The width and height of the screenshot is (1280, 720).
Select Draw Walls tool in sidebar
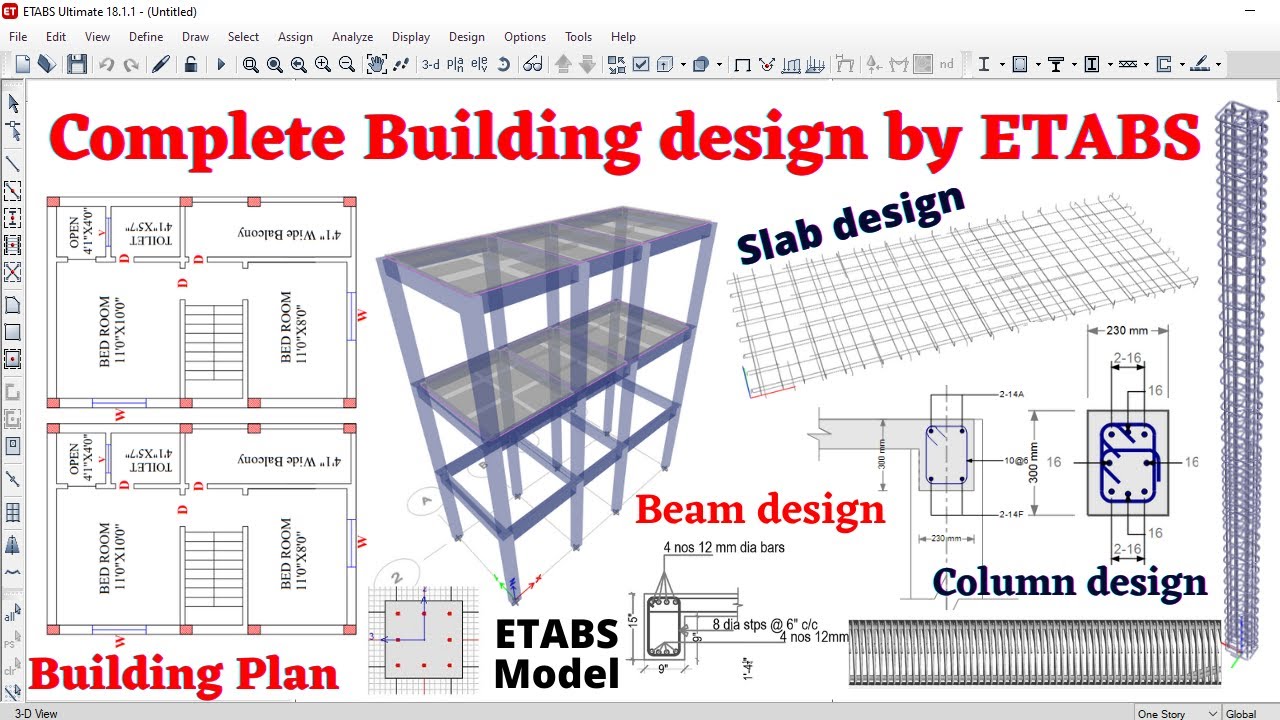[x=13, y=391]
